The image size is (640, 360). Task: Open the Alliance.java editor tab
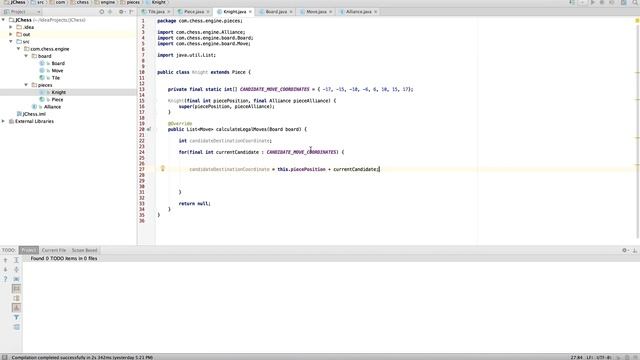click(x=358, y=12)
